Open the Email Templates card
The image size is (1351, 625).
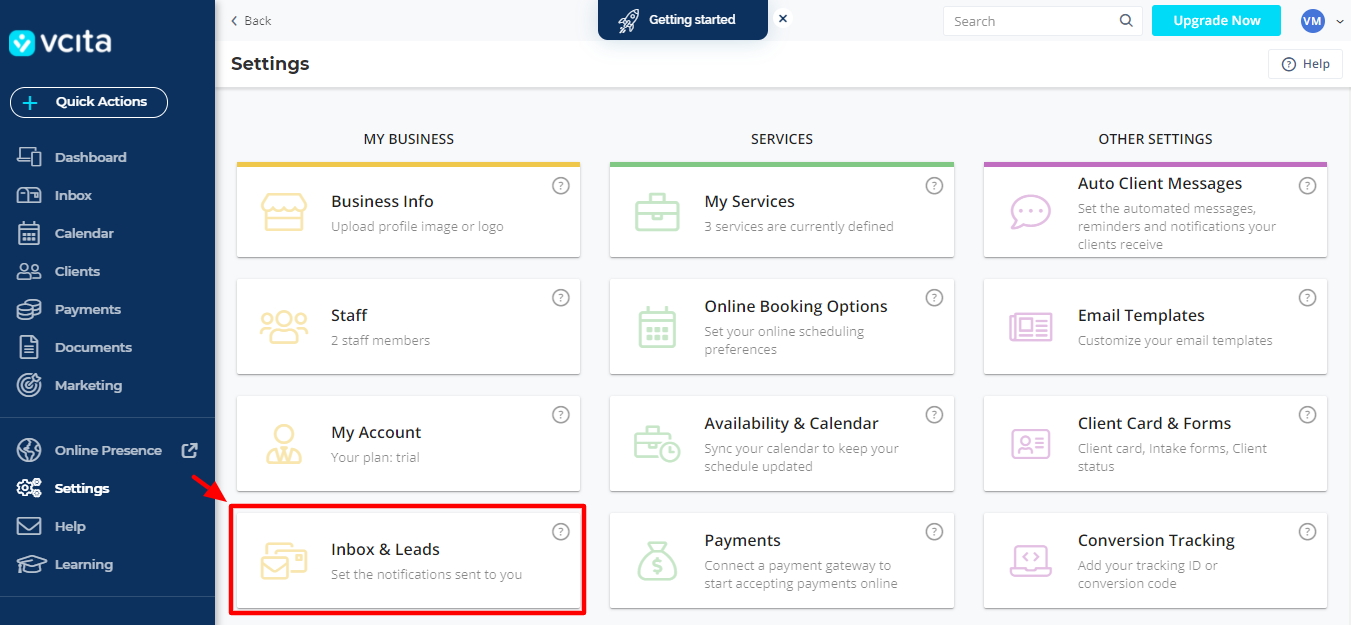(1155, 326)
